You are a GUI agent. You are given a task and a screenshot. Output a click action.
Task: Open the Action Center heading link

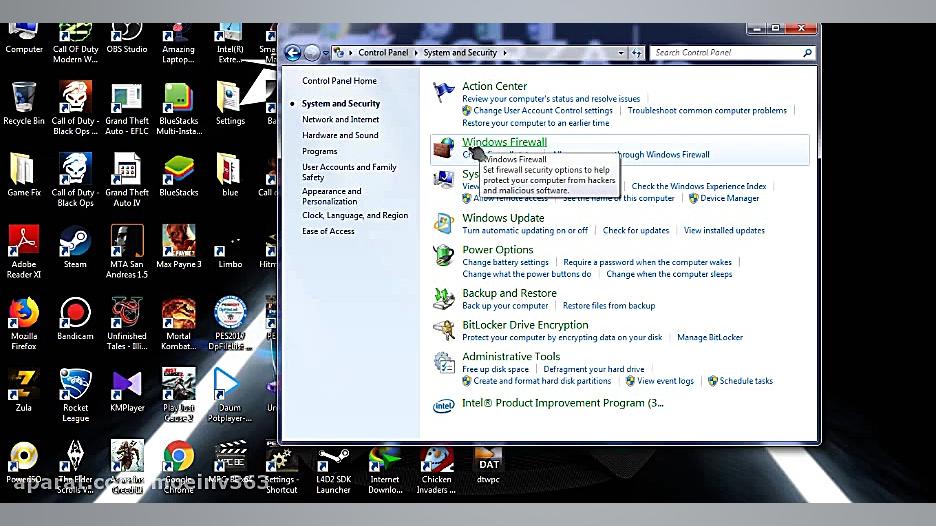(x=494, y=86)
